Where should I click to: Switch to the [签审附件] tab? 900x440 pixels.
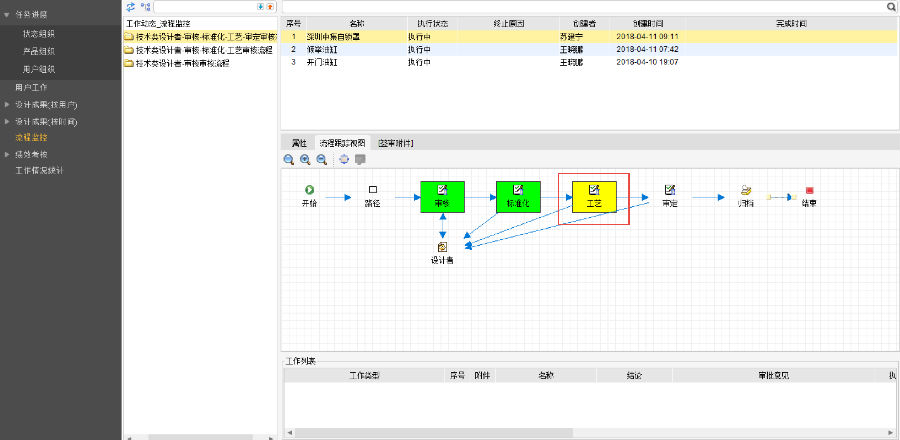pyautogui.click(x=395, y=143)
